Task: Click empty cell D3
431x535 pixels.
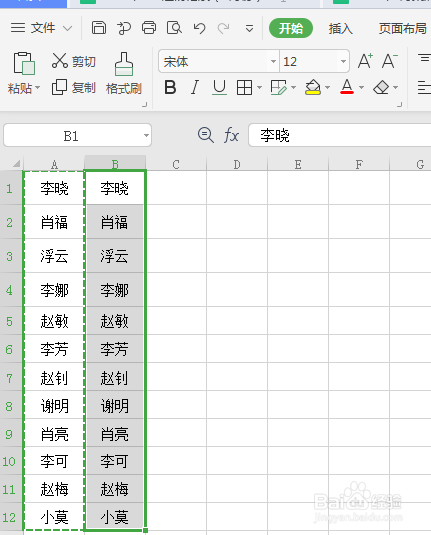Action: (237, 256)
